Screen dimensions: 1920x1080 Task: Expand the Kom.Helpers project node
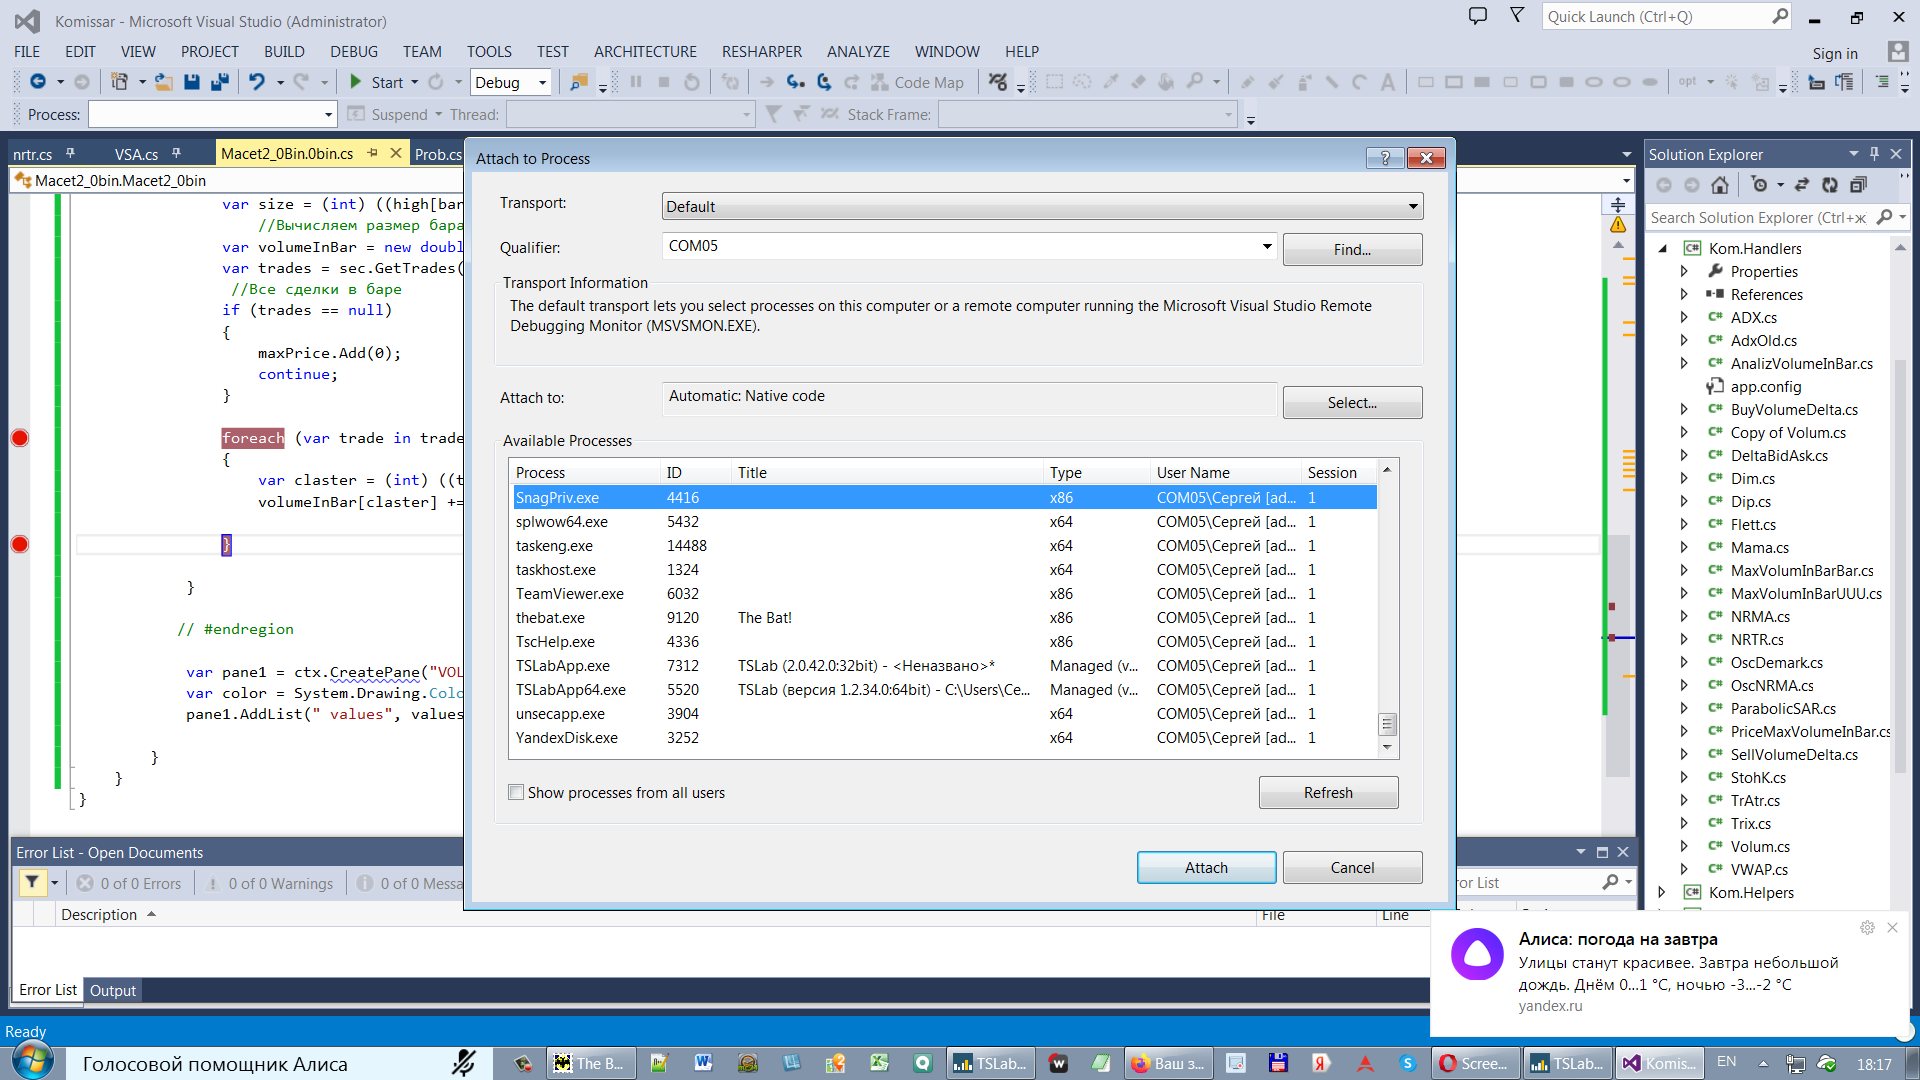pyautogui.click(x=1662, y=892)
